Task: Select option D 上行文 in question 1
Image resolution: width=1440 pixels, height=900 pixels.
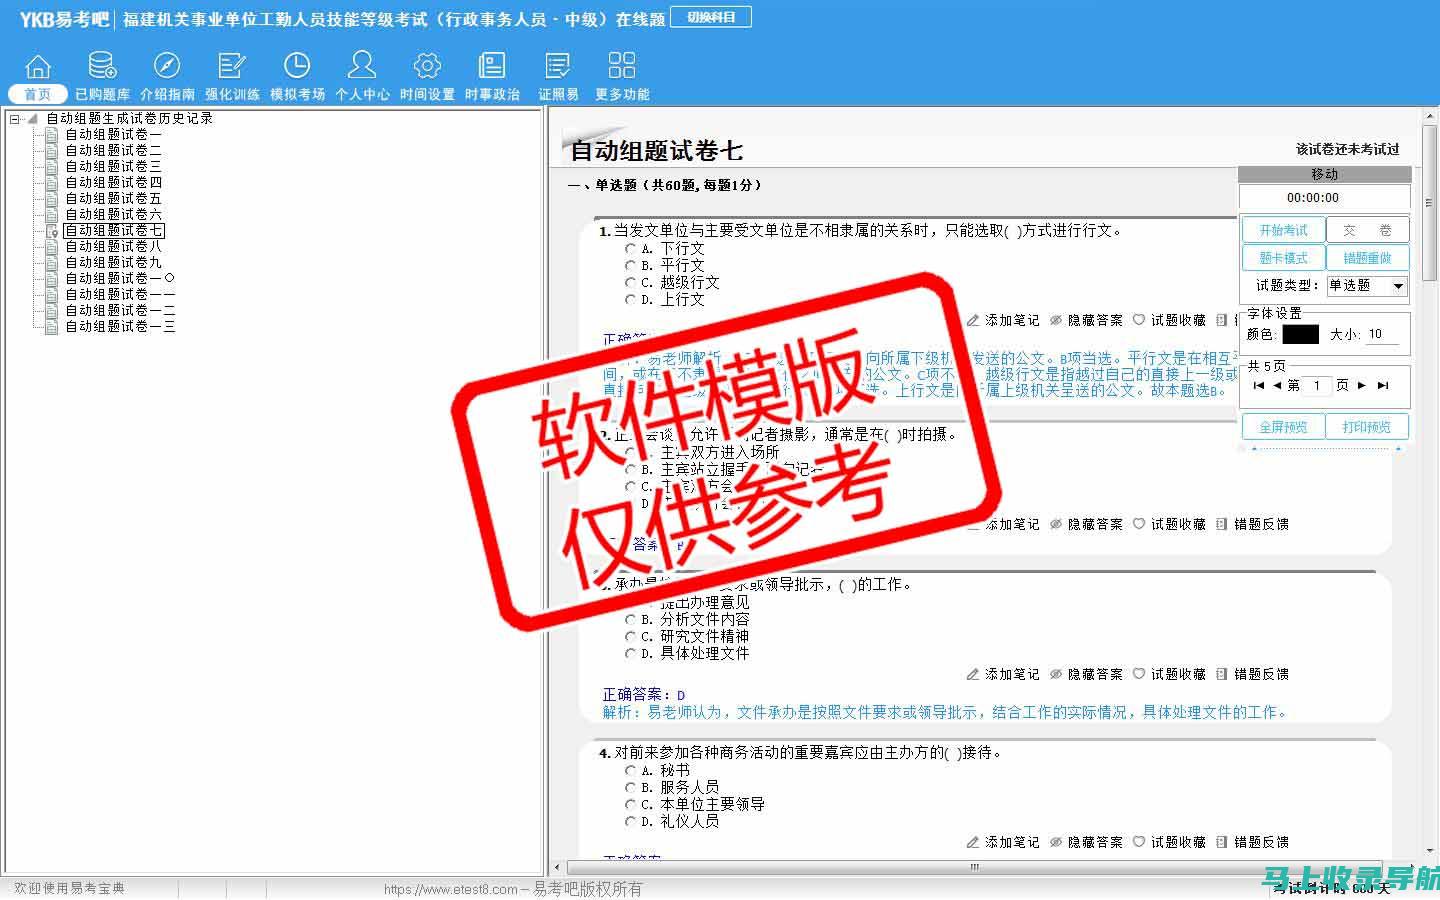Action: click(x=630, y=299)
